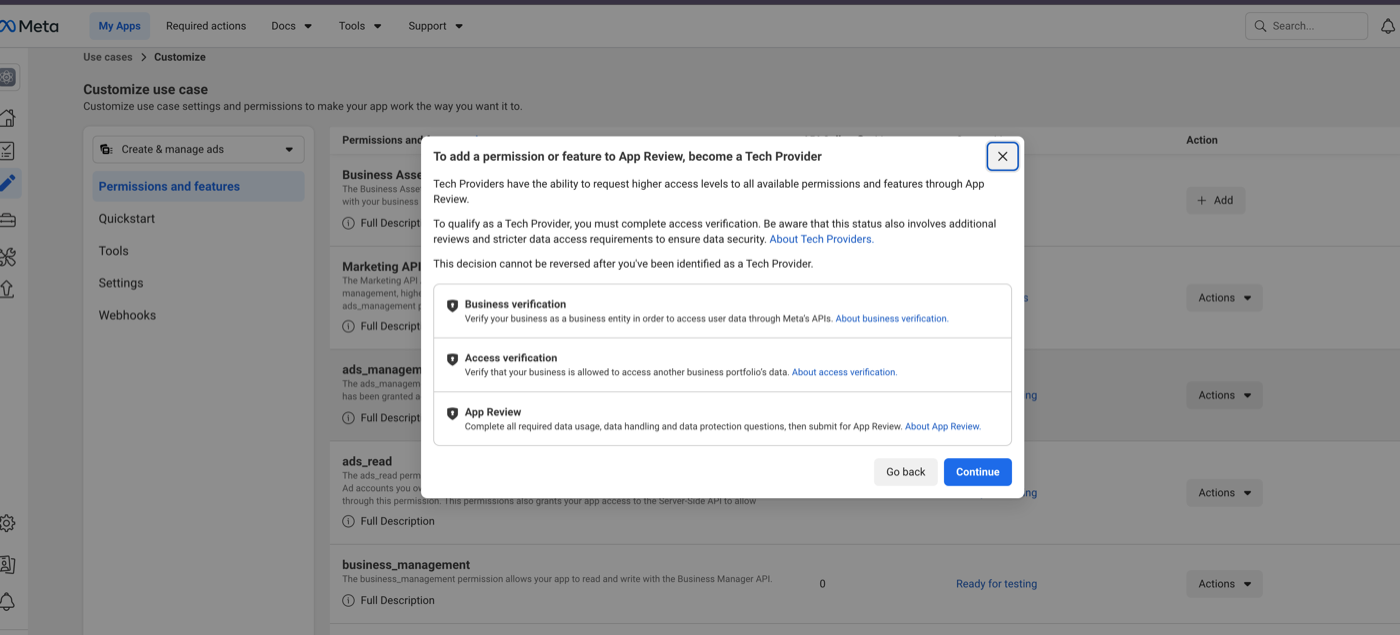The width and height of the screenshot is (1400, 635).
Task: Open Full Description for business_management
Action: [397, 600]
